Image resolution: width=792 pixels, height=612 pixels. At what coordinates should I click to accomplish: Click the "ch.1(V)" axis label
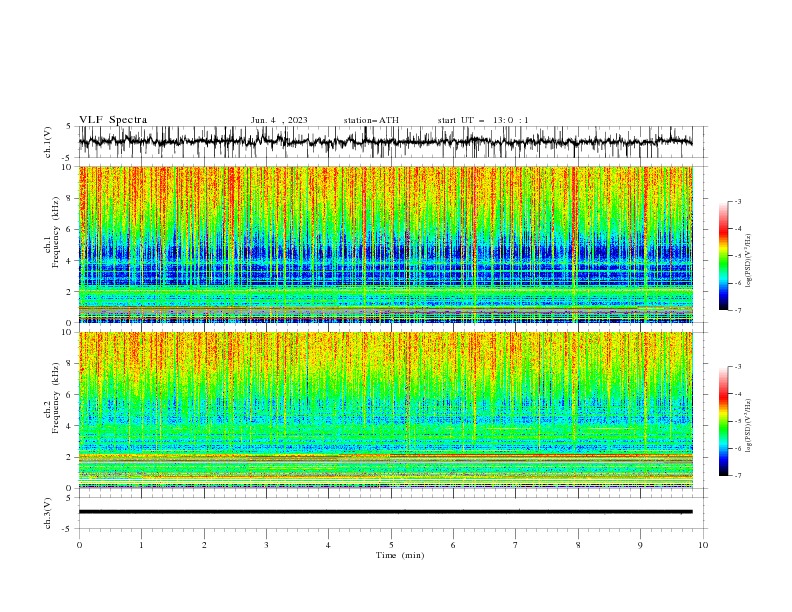(x=48, y=142)
